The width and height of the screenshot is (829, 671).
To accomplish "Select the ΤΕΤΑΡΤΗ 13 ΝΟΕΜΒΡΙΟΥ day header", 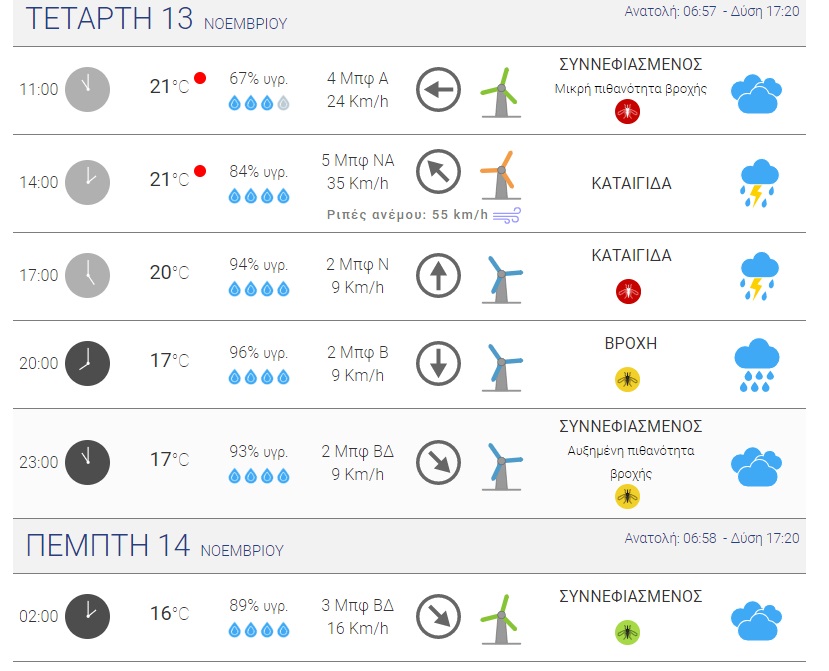I will pyautogui.click(x=156, y=19).
